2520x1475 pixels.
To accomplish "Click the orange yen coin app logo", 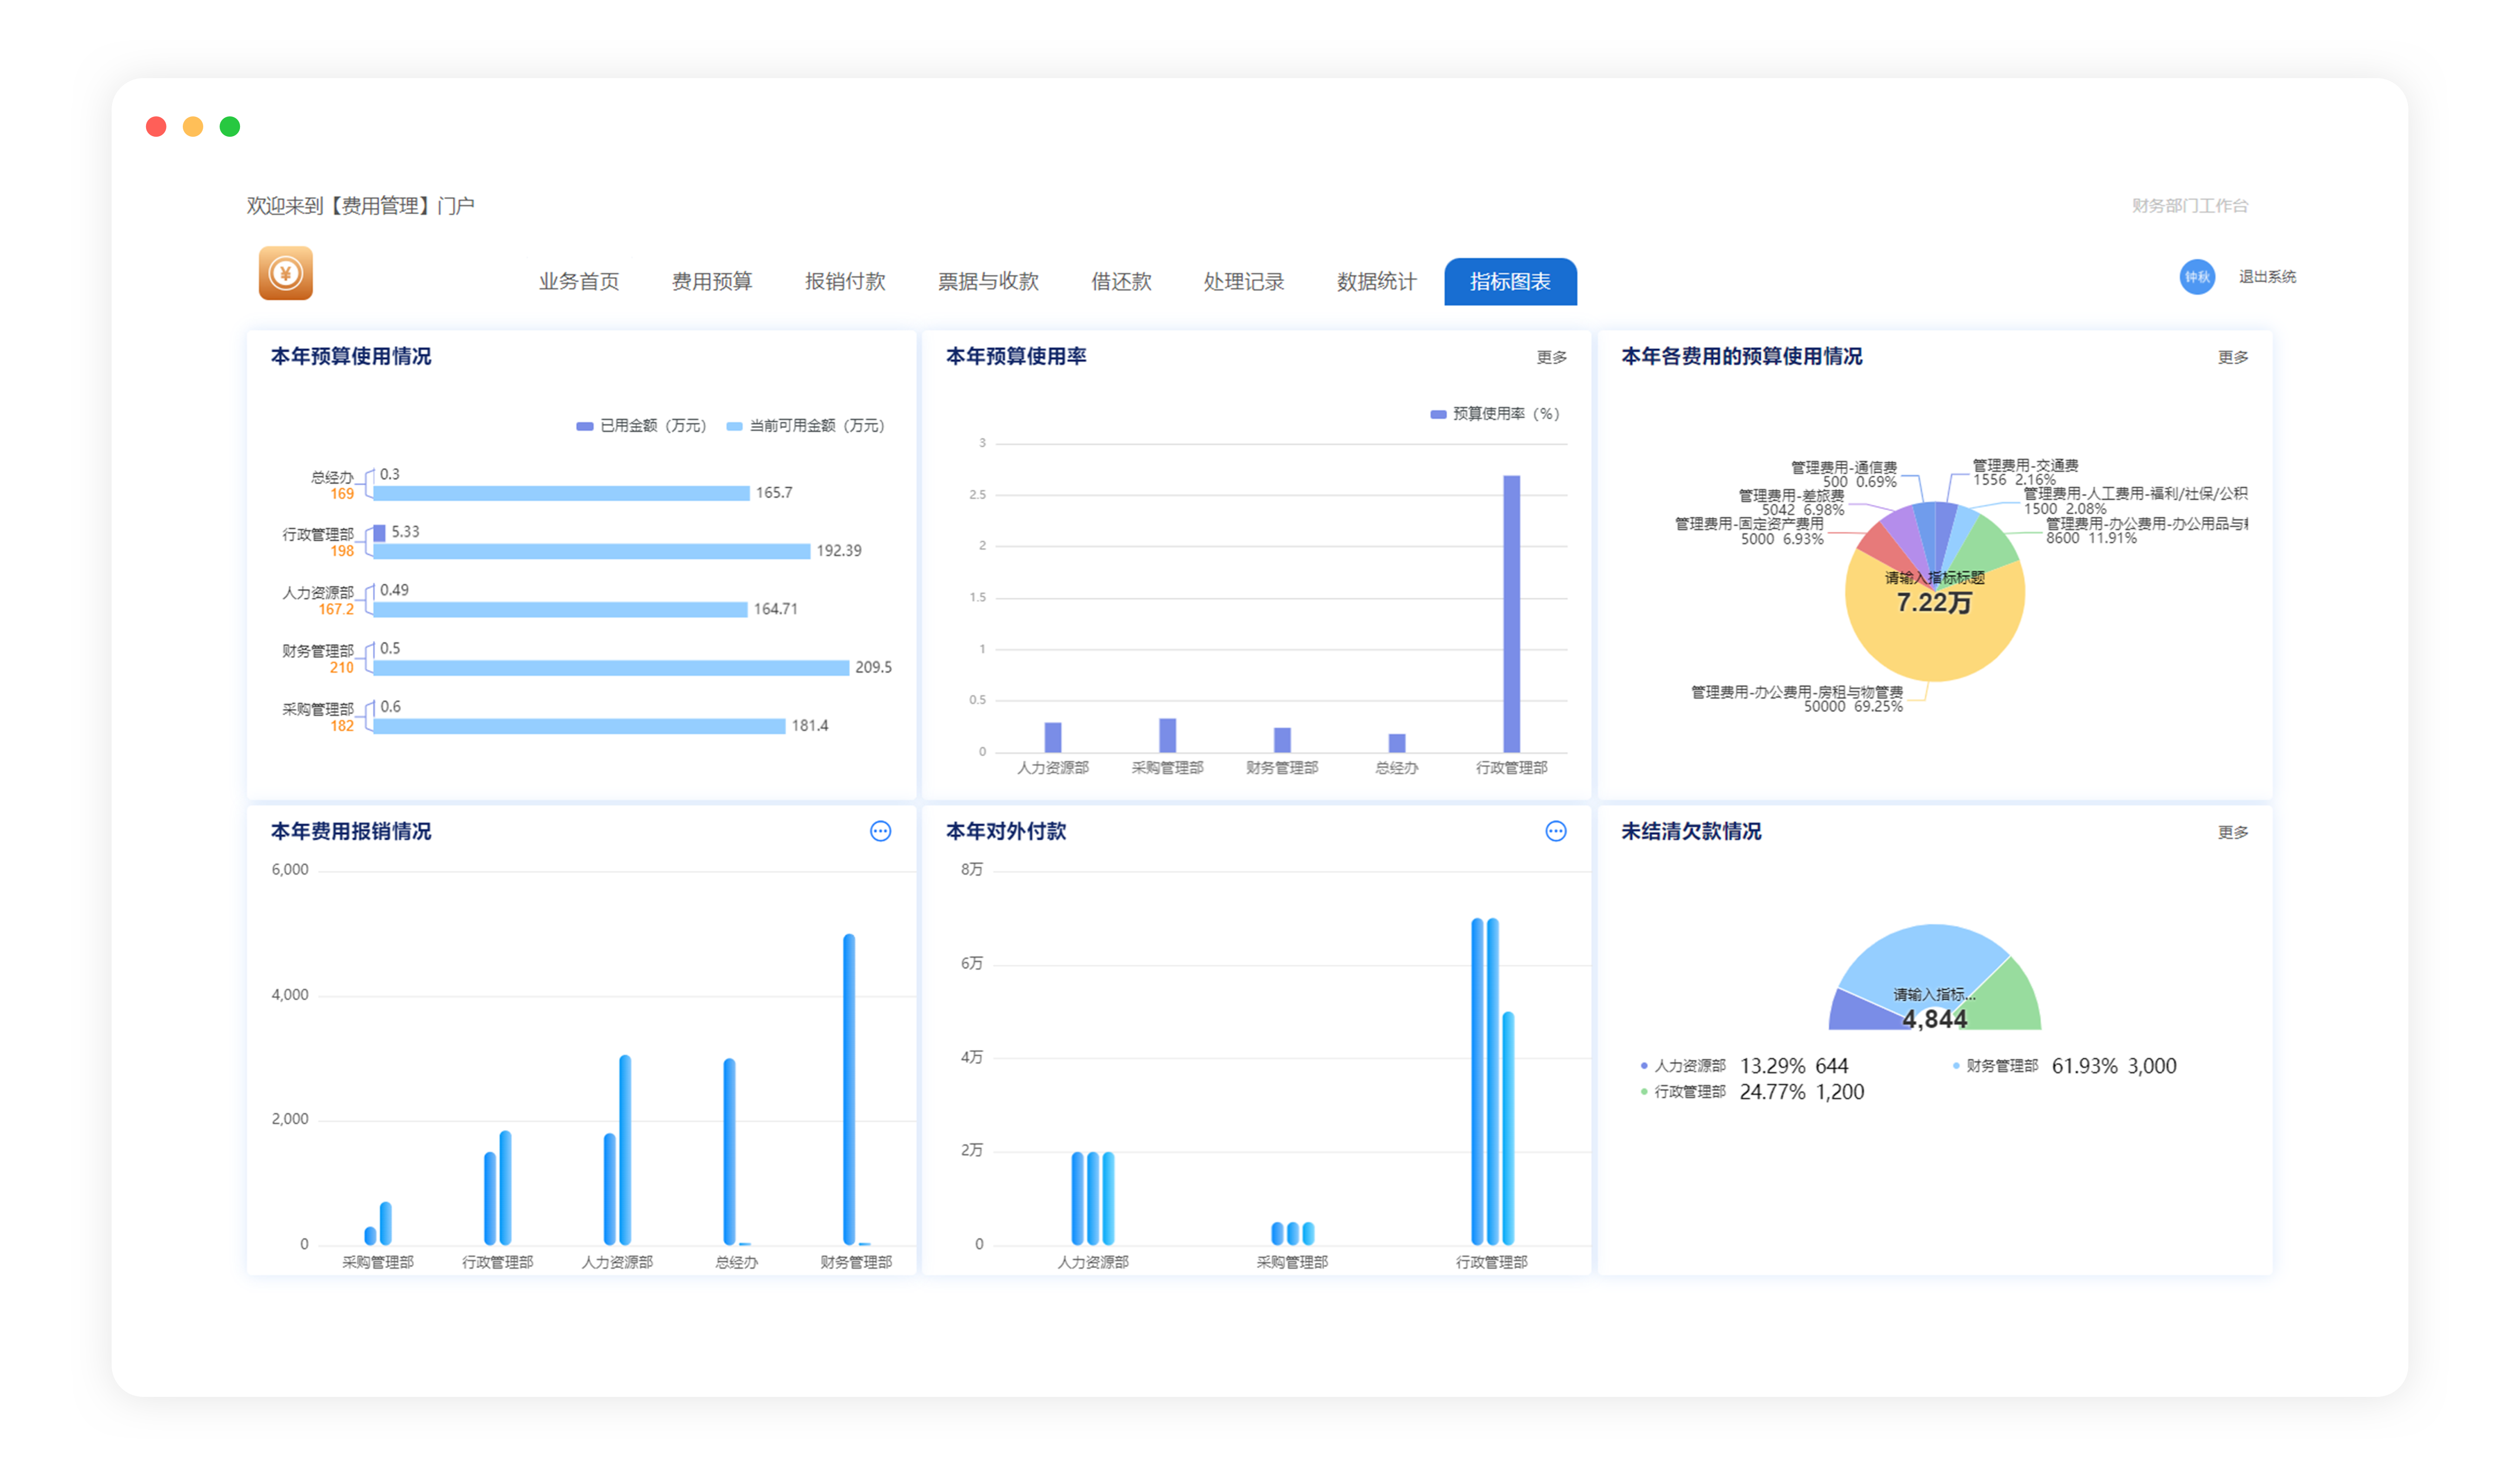I will pos(285,273).
